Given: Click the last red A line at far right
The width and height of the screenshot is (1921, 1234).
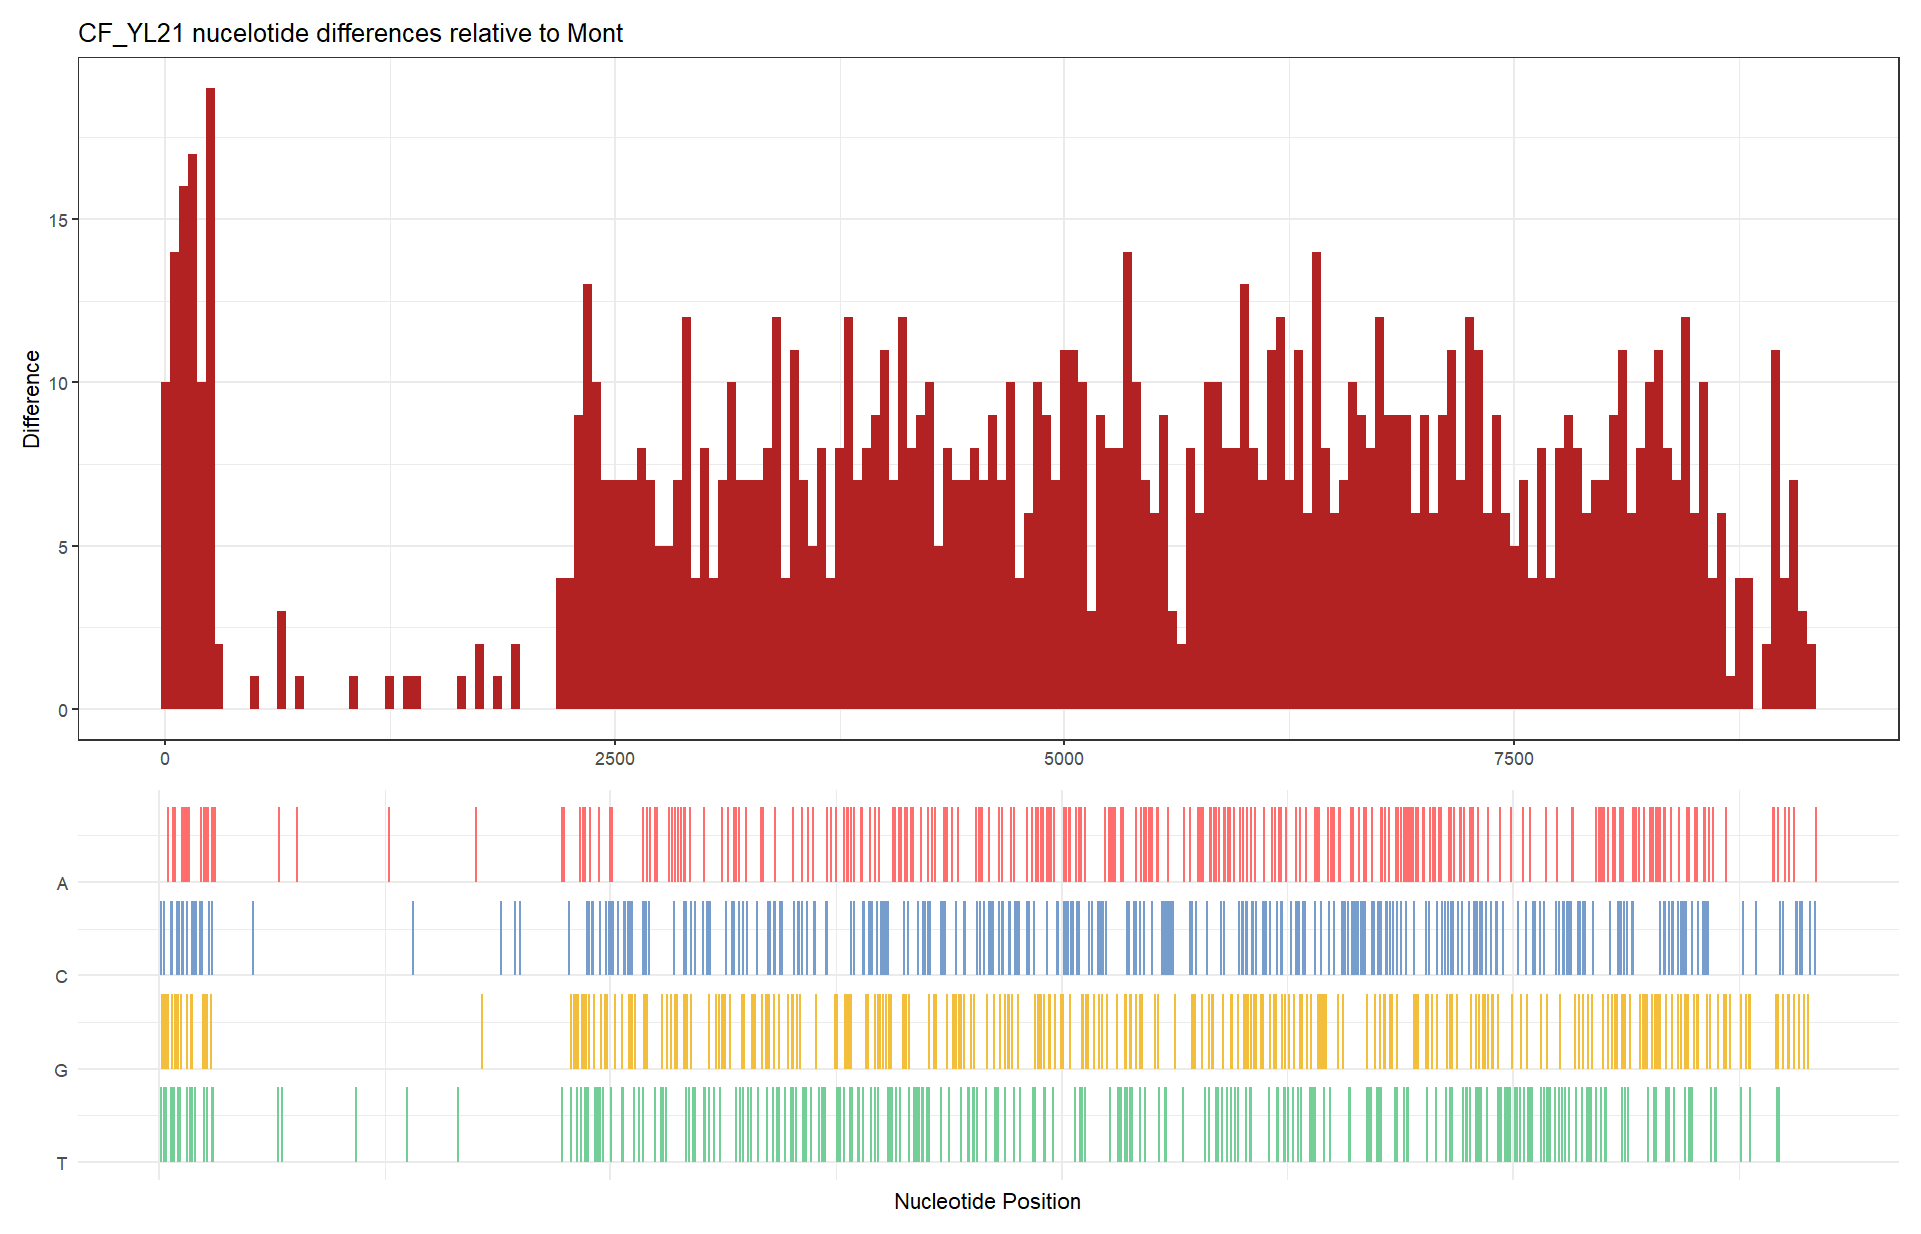Looking at the screenshot, I should 1815,844.
